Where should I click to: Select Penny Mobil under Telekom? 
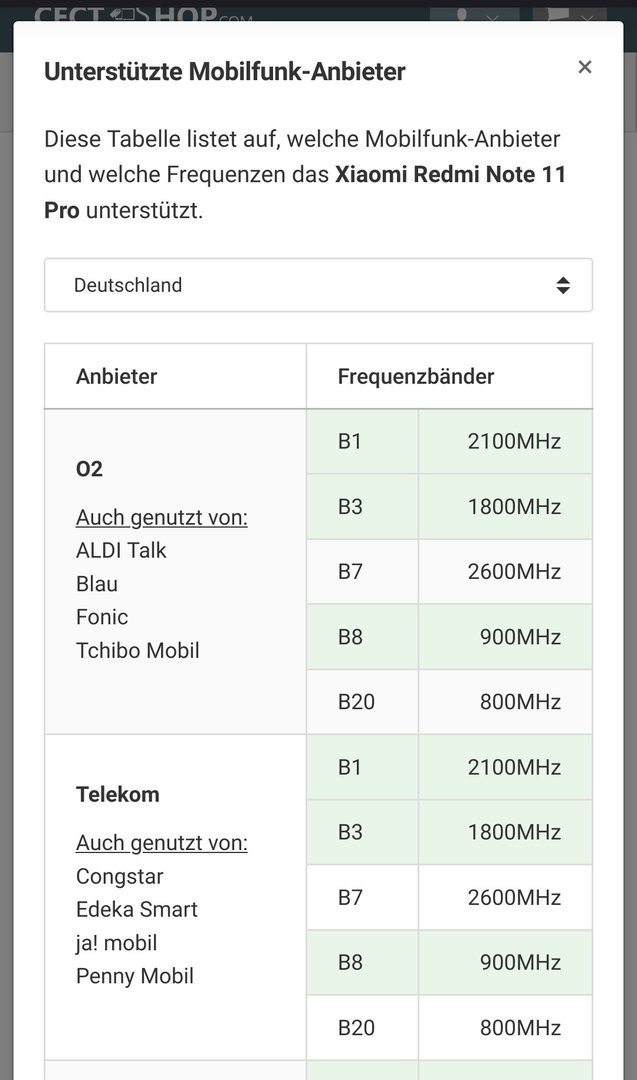[x=135, y=976]
